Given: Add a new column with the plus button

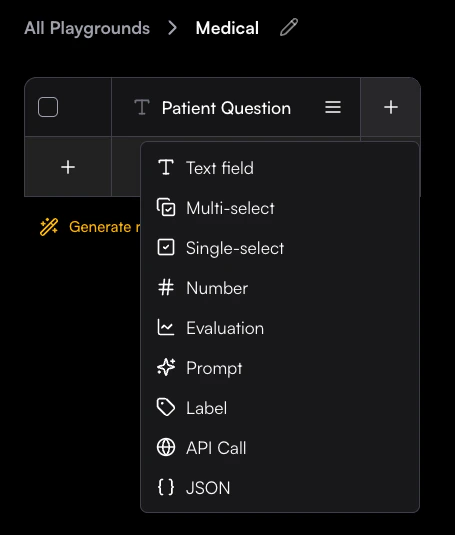Looking at the screenshot, I should pyautogui.click(x=391, y=107).
